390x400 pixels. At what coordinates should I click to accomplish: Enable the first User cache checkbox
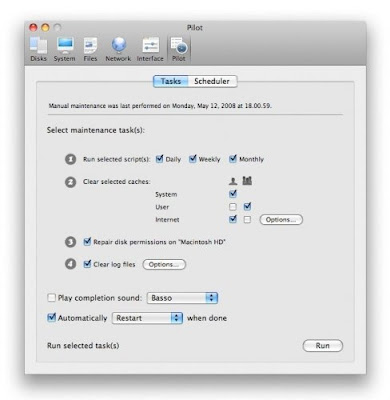[233, 207]
